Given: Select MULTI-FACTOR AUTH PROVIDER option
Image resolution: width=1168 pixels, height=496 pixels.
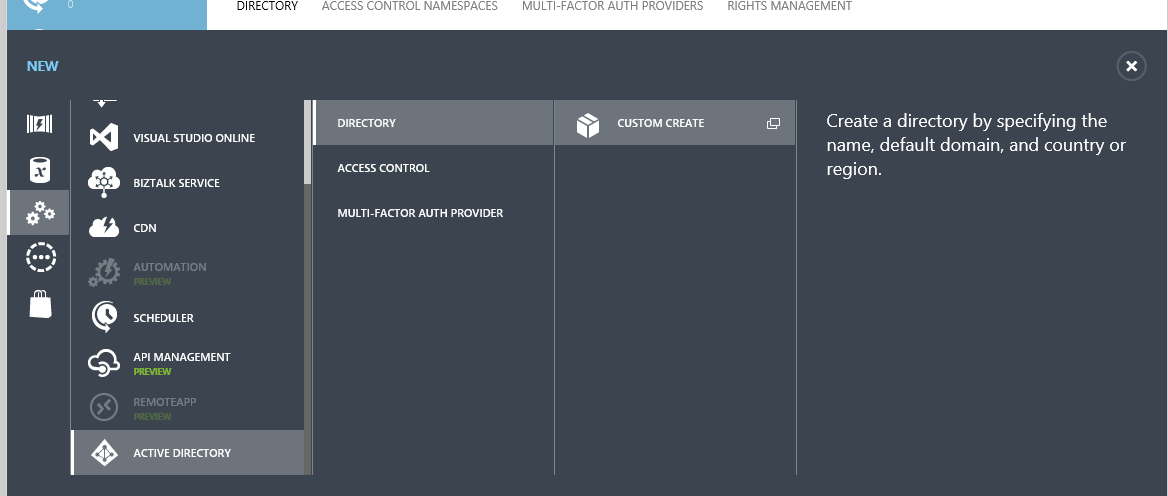Looking at the screenshot, I should click(434, 213).
